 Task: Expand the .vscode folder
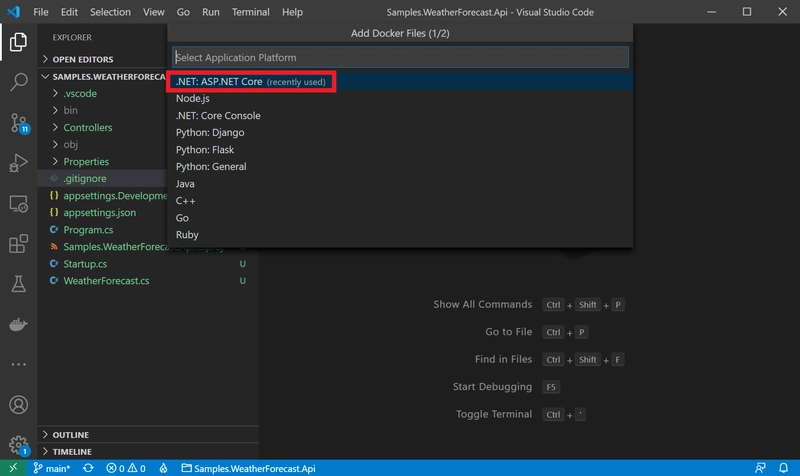point(80,93)
